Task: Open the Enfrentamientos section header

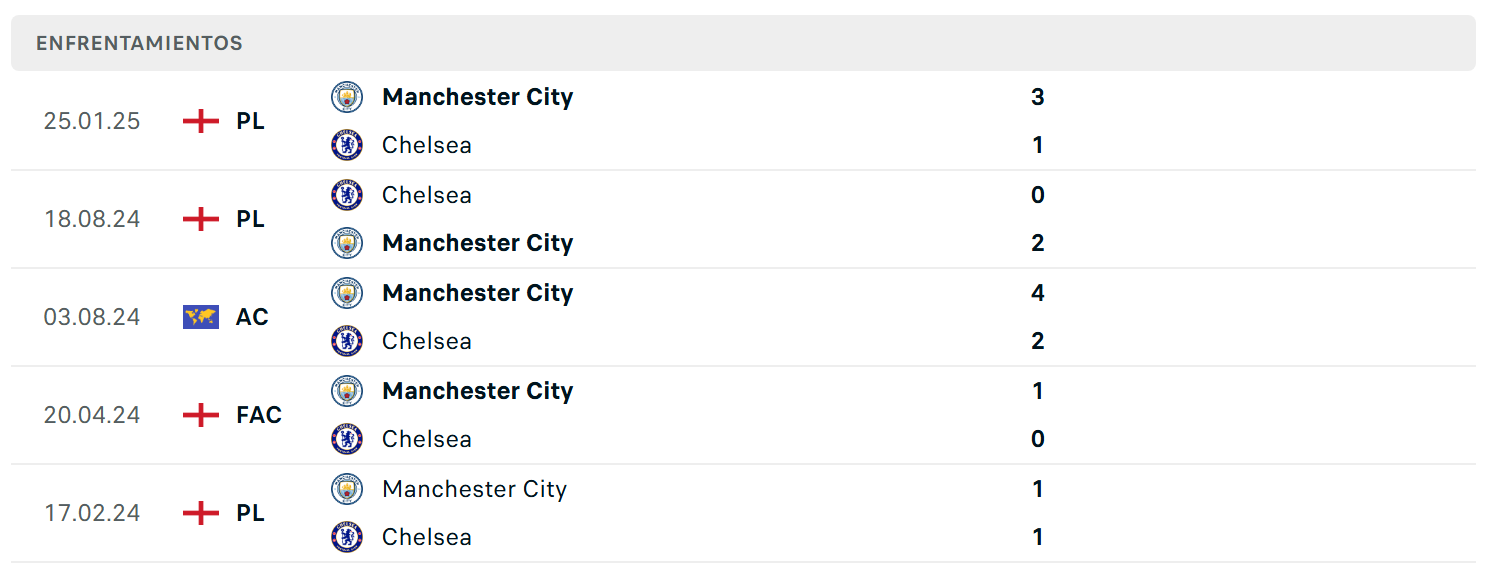Action: (743, 43)
